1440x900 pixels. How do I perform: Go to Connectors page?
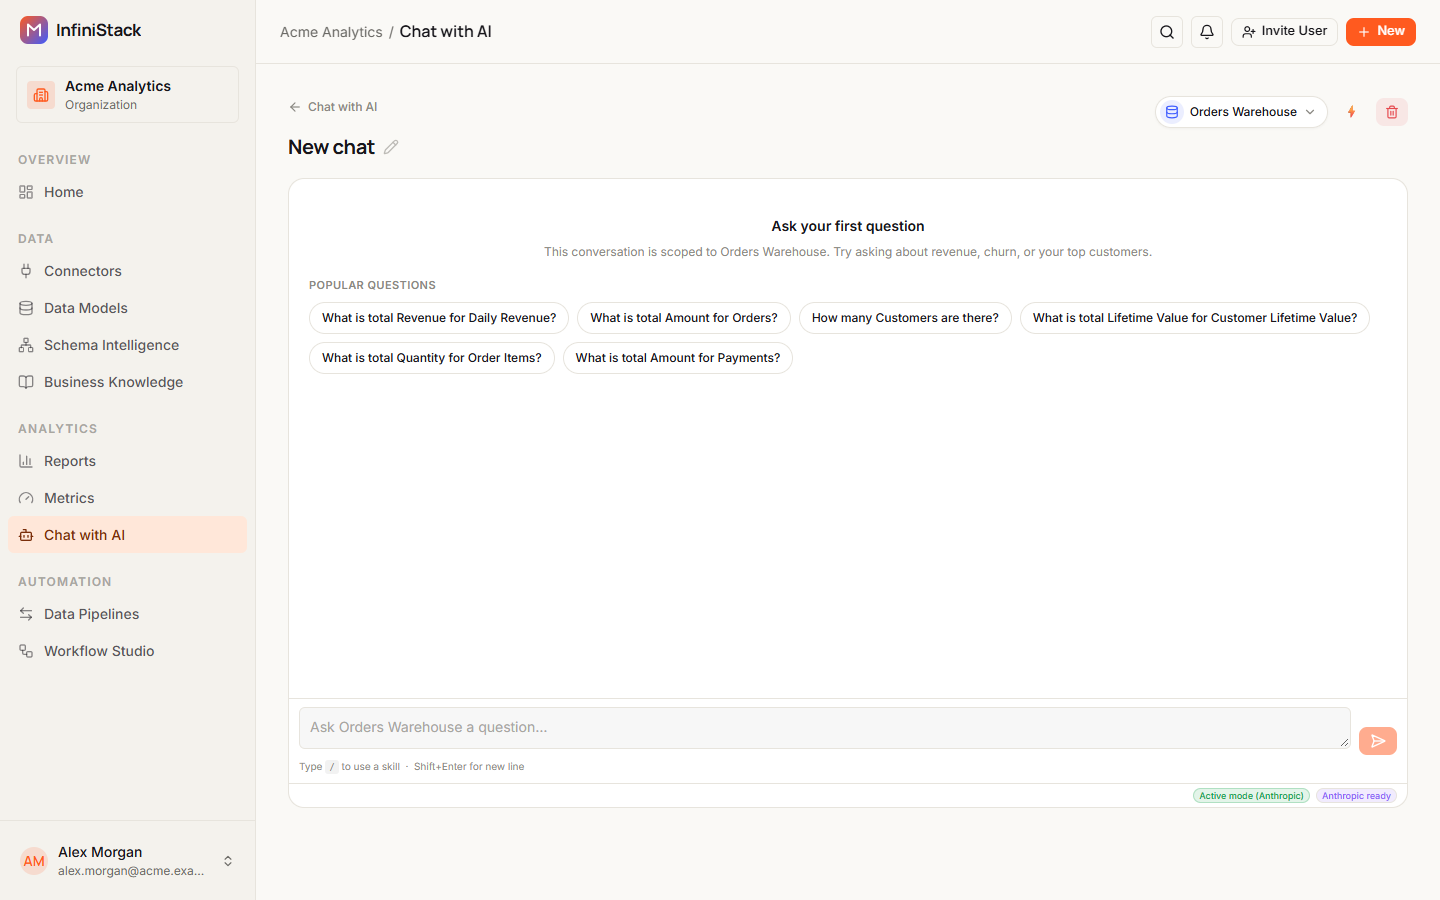click(127, 271)
